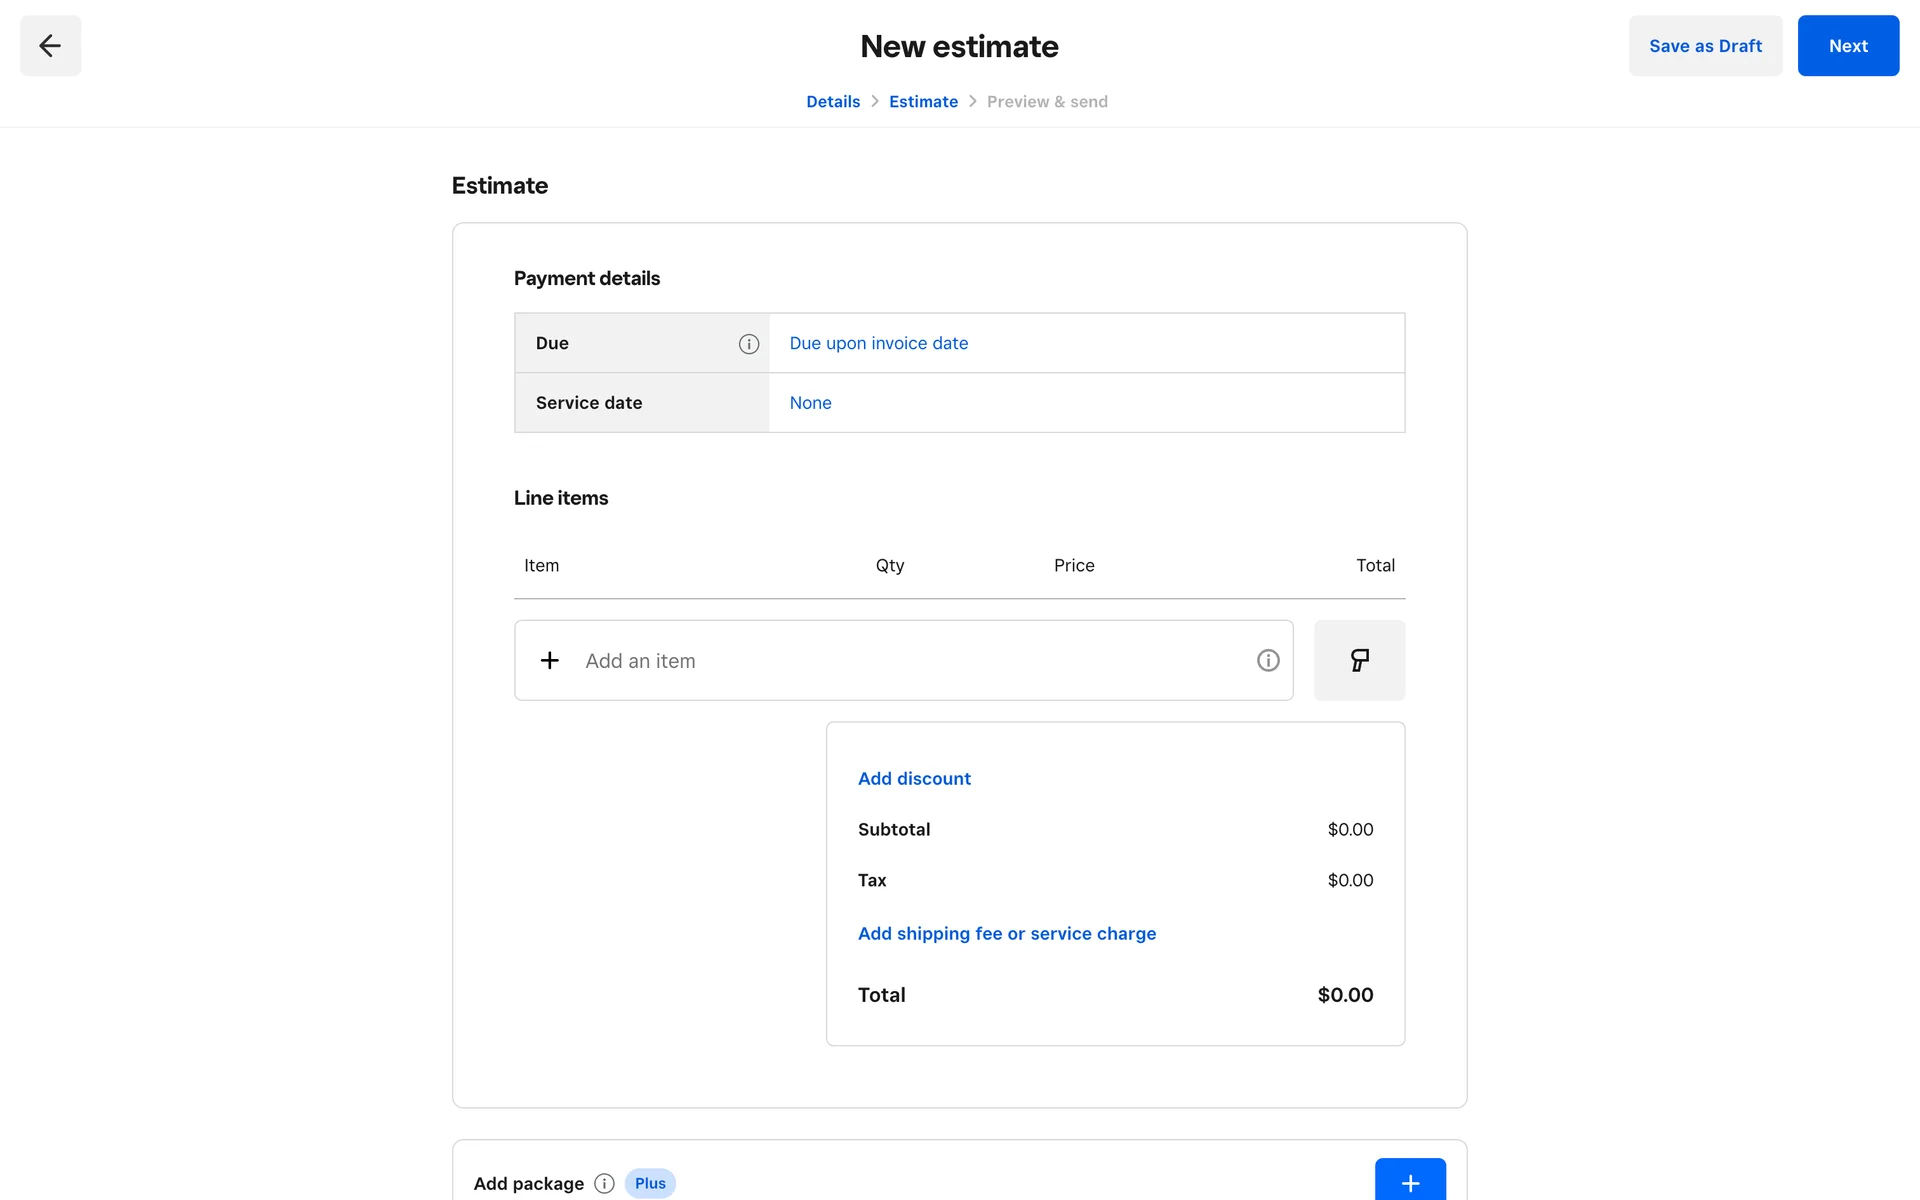Image resolution: width=1920 pixels, height=1200 pixels.
Task: Click the Add discount link
Action: click(914, 779)
